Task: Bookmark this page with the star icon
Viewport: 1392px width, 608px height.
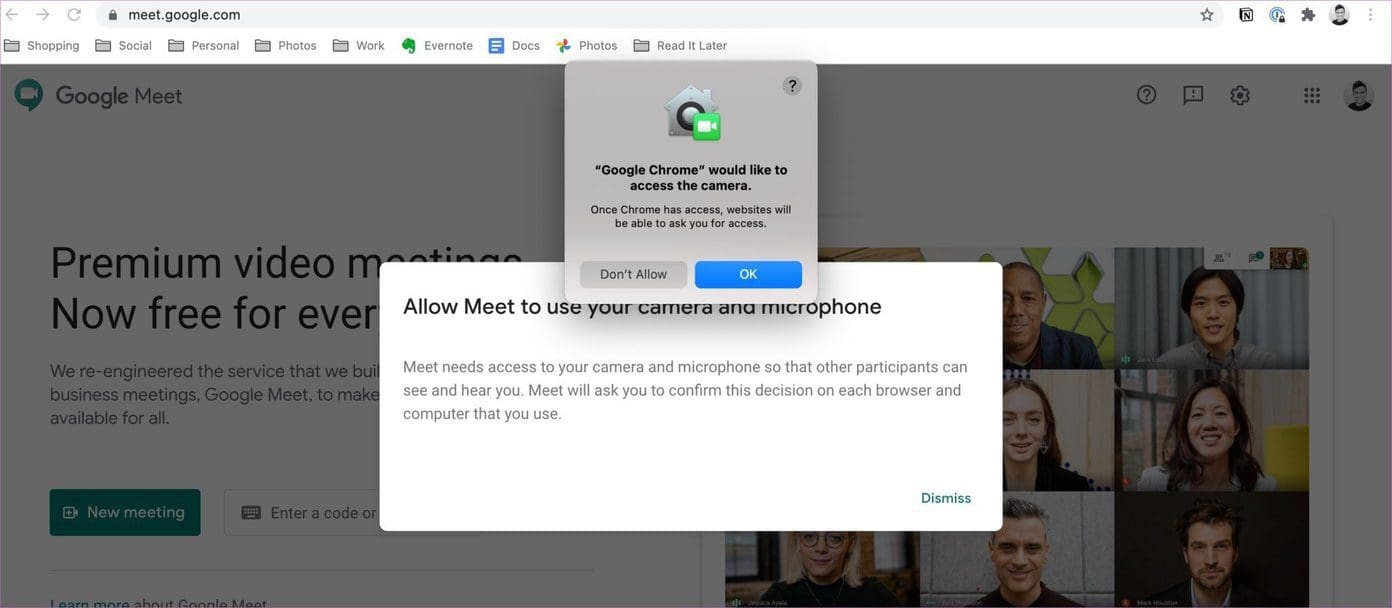Action: [1207, 15]
